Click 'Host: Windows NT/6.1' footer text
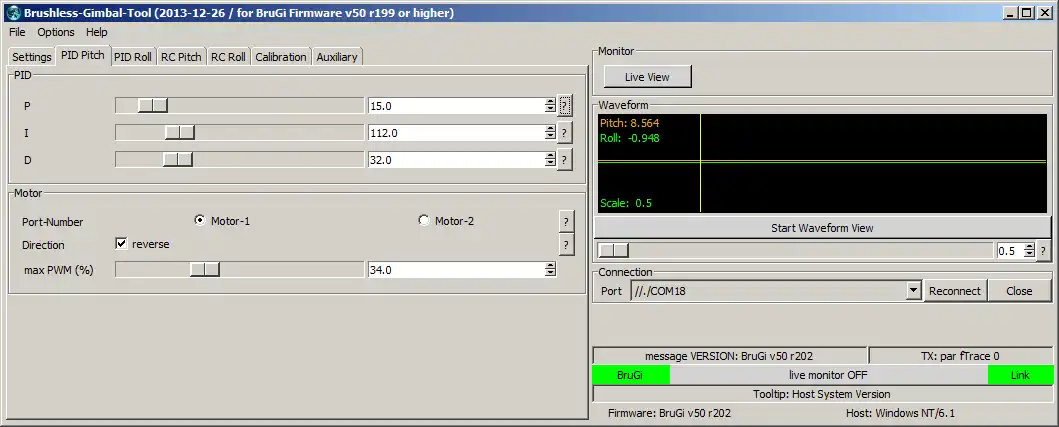Screen dimensions: 1059x427 pyautogui.click(x=900, y=413)
